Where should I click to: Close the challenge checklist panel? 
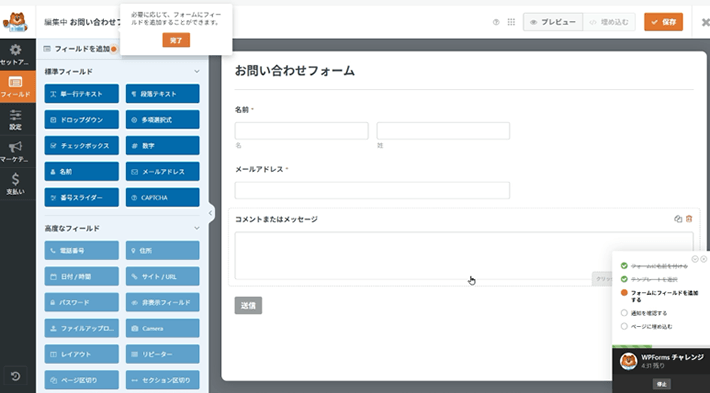[x=704, y=259]
